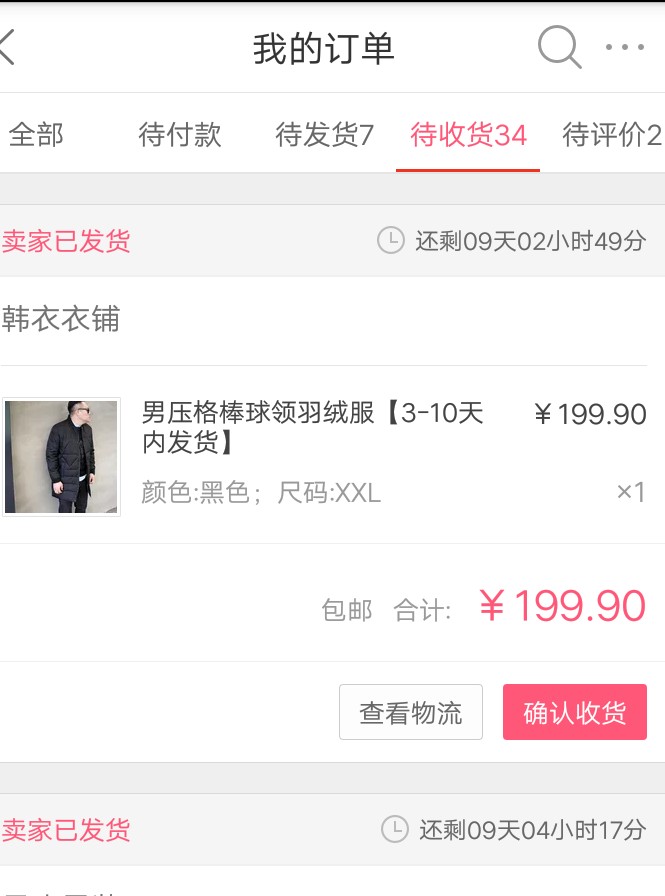Open the black down jacket product thumbnail
Image resolution: width=665 pixels, height=896 pixels.
61,457
